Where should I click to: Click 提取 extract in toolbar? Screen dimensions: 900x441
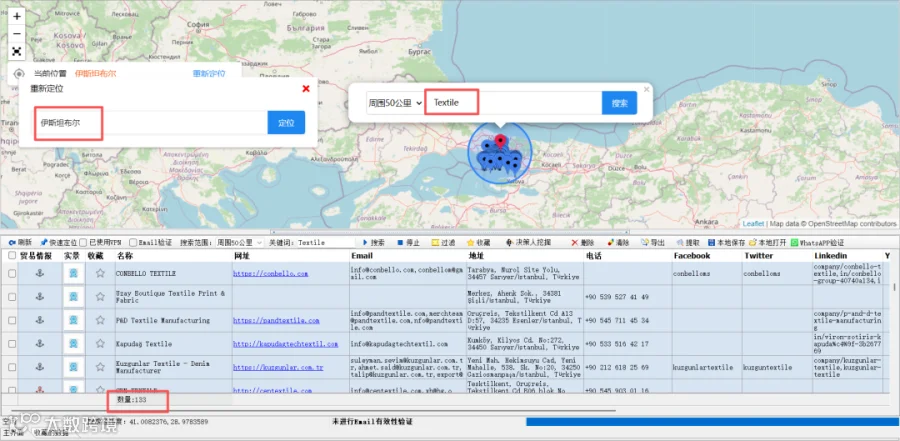[x=688, y=243]
